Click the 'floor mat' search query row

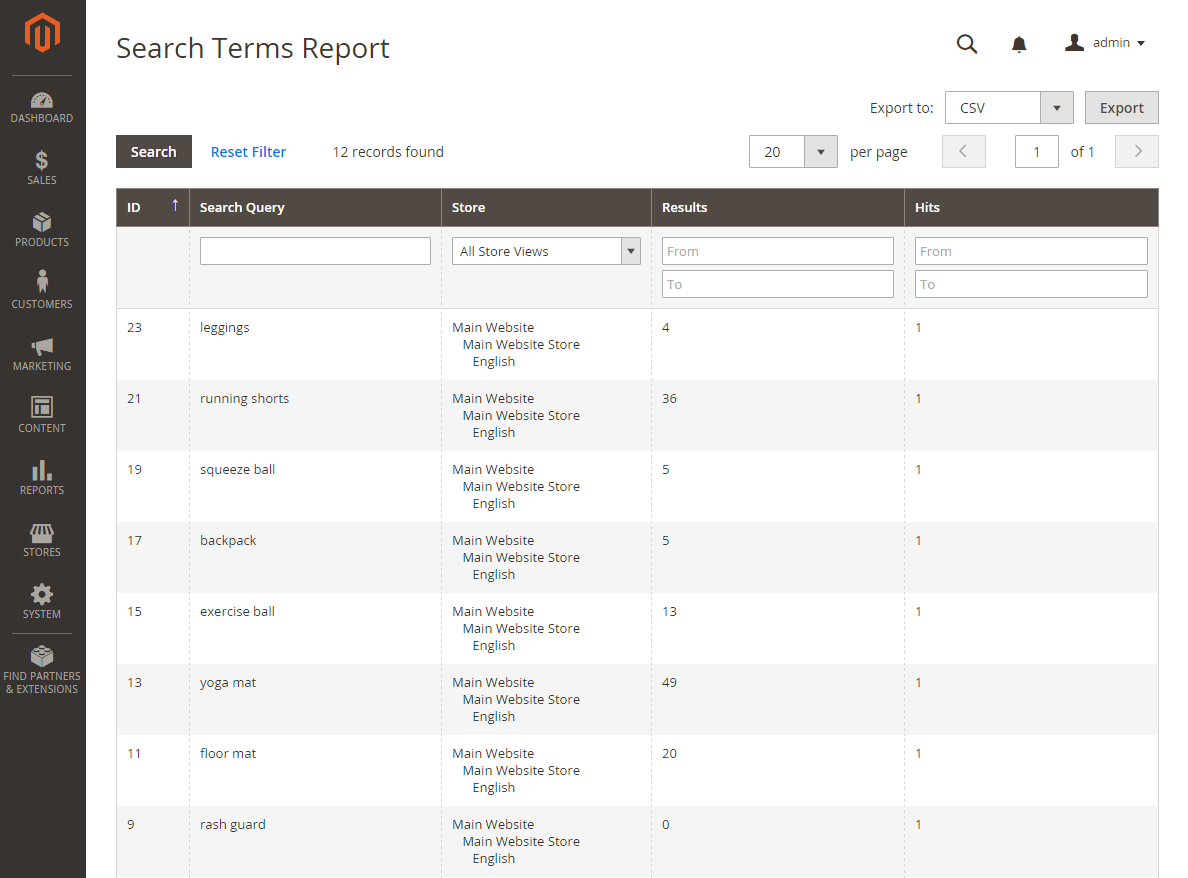(637, 771)
